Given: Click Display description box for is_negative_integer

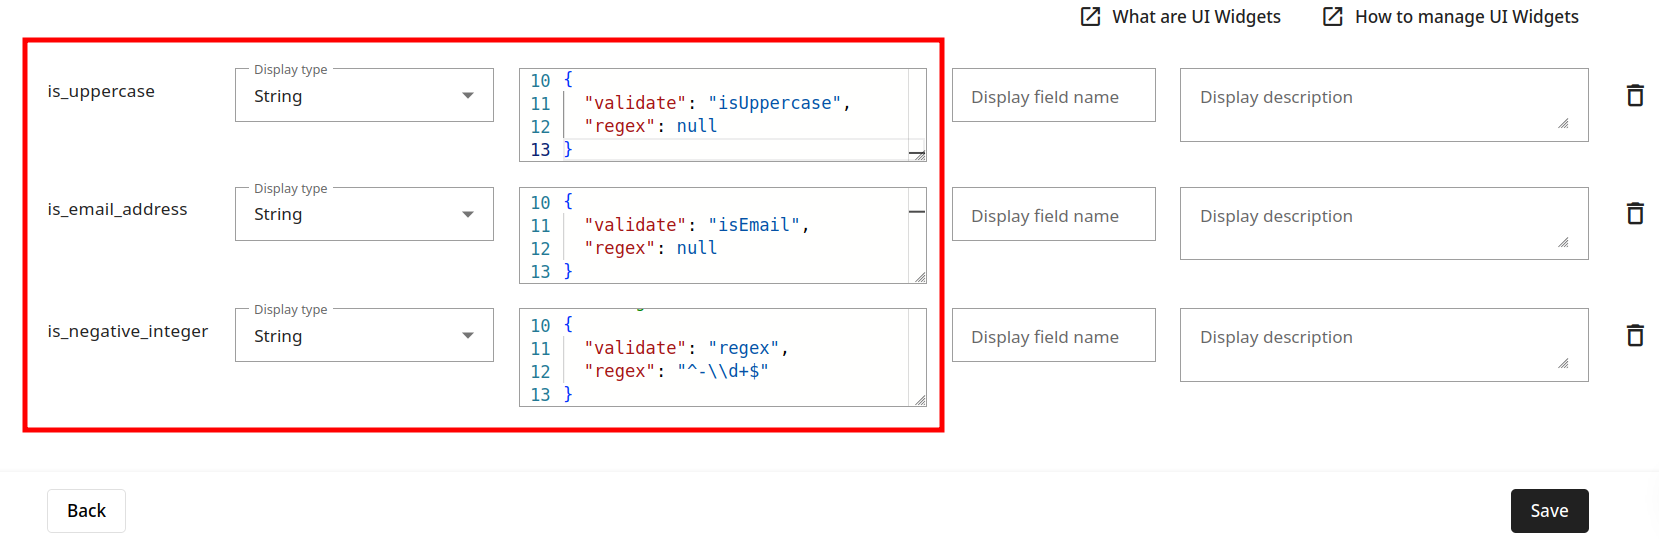Looking at the screenshot, I should (1383, 345).
